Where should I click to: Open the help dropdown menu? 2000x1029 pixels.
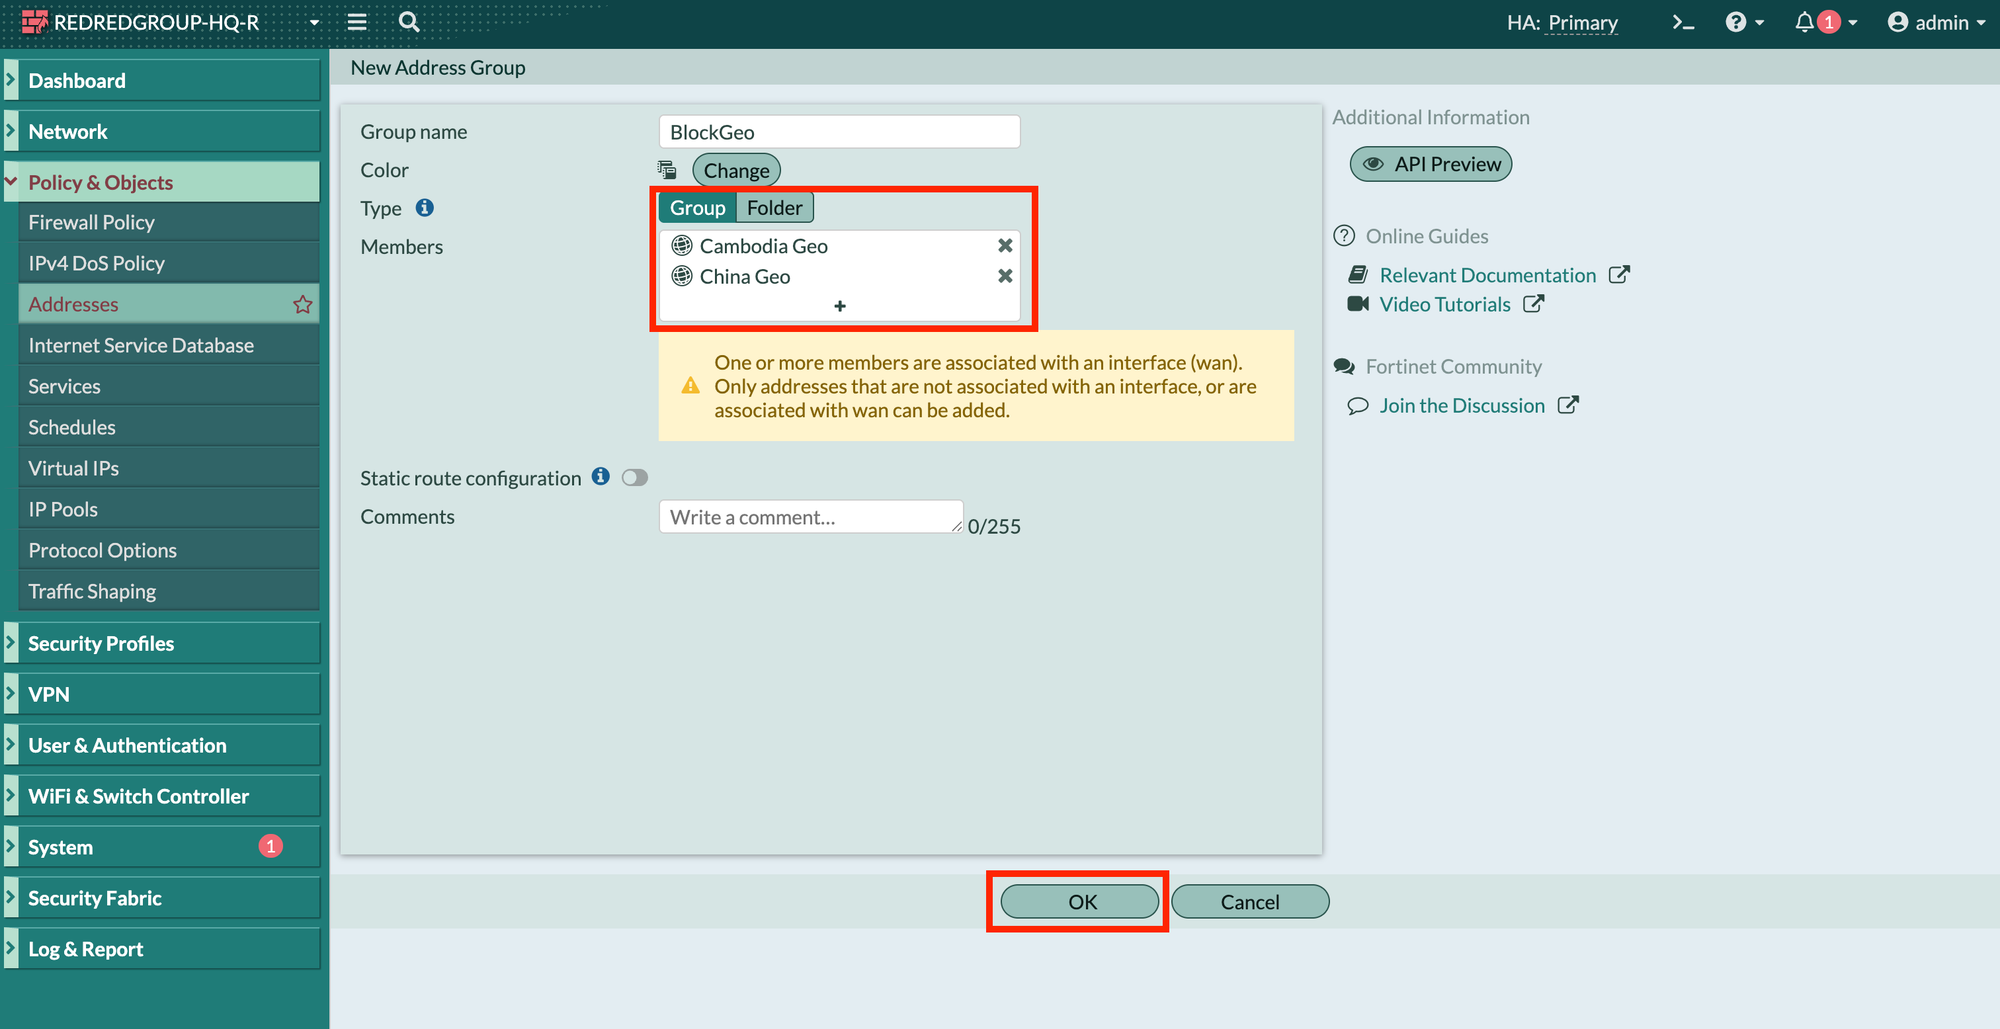coord(1744,23)
